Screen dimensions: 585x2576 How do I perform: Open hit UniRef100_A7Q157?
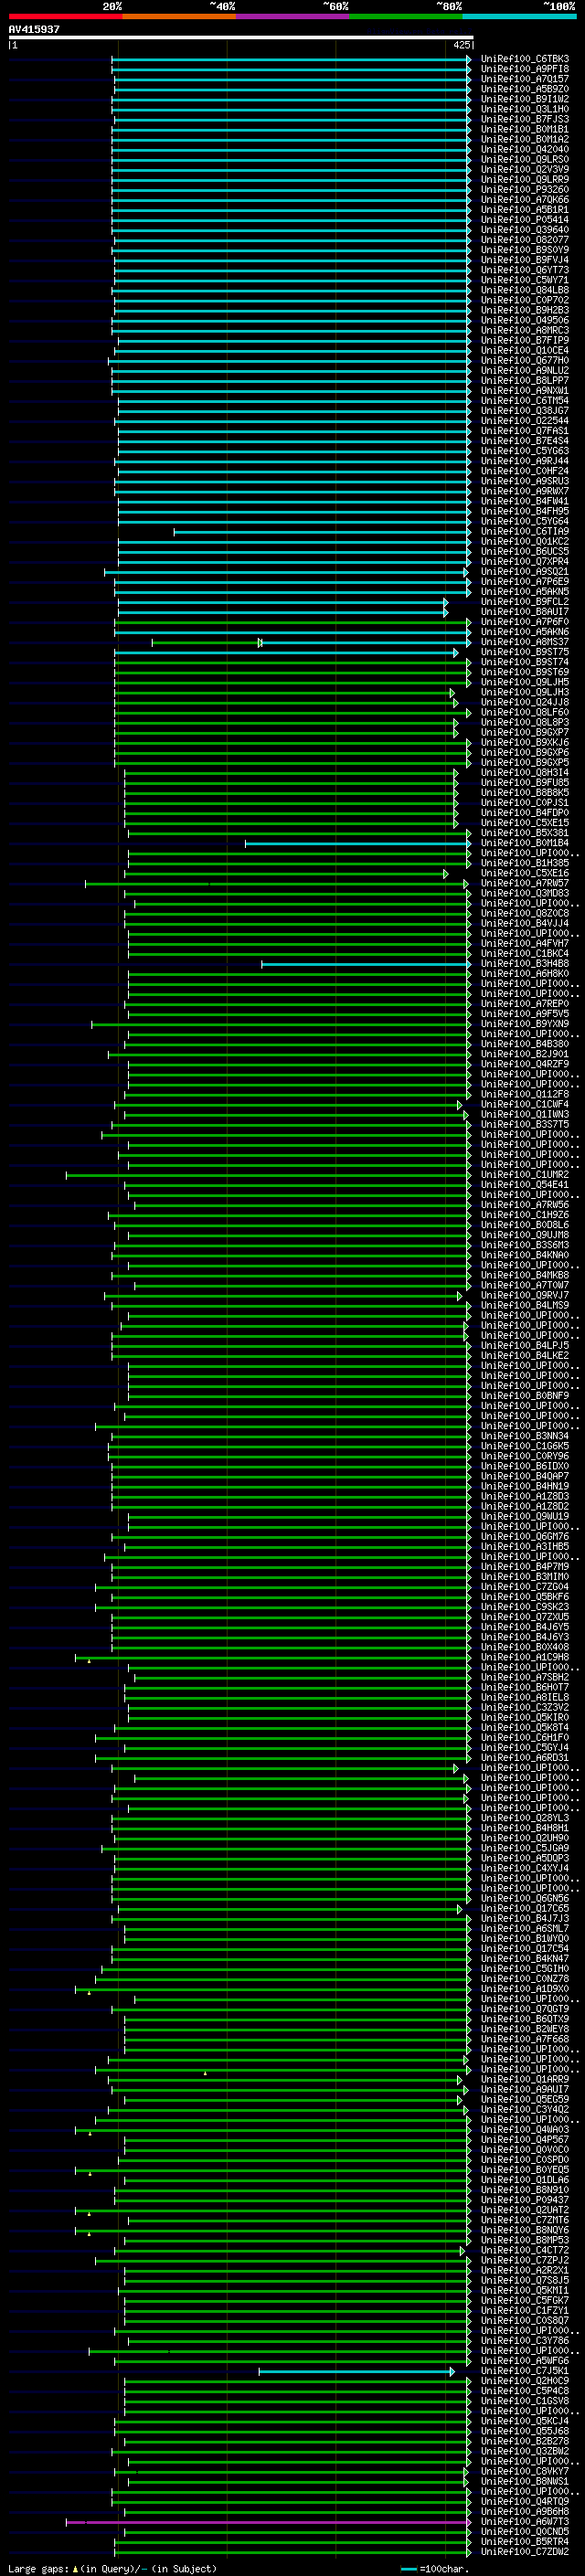pos(524,79)
